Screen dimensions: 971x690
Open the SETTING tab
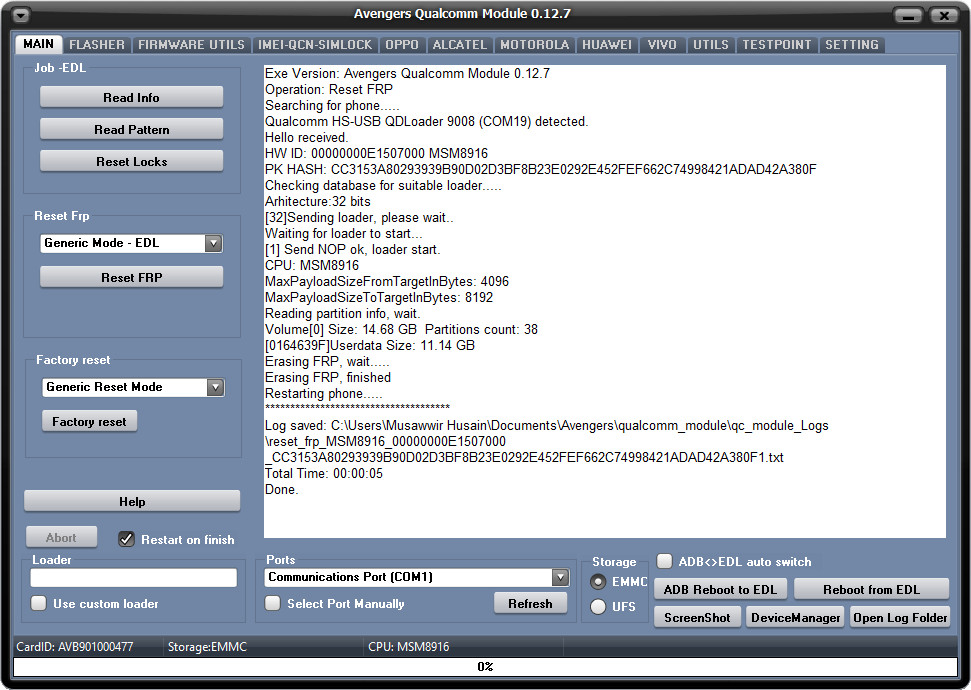coord(851,45)
